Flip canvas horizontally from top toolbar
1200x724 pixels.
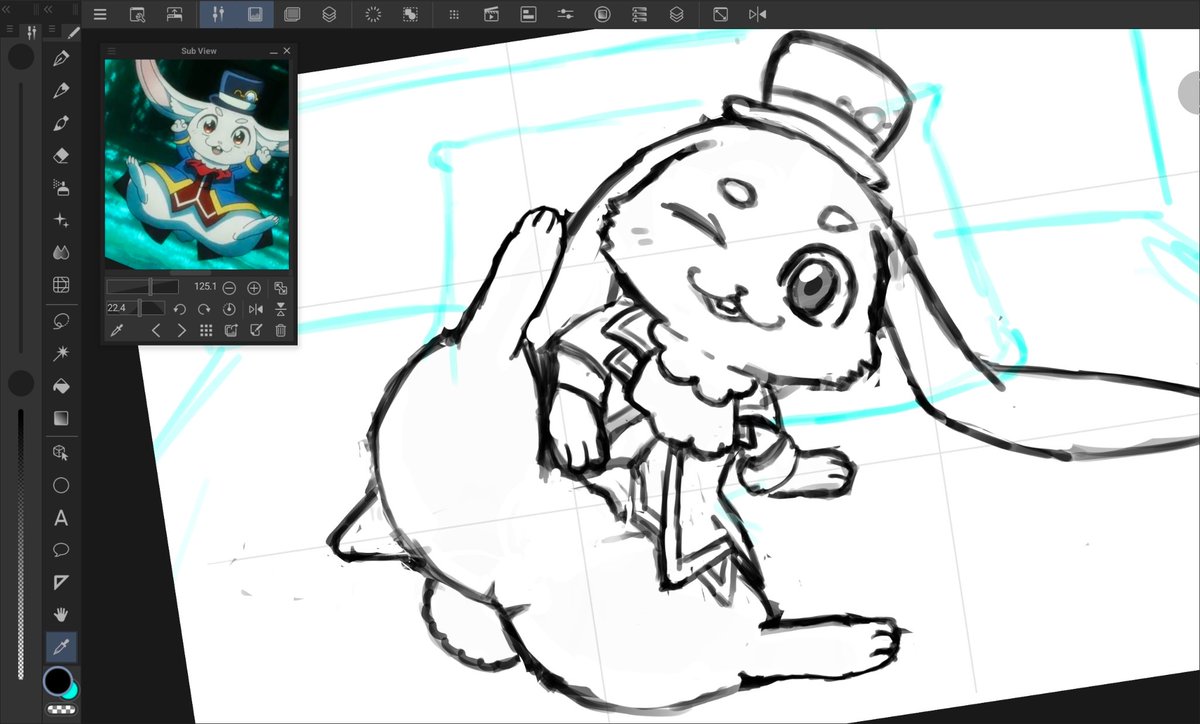[x=757, y=15]
